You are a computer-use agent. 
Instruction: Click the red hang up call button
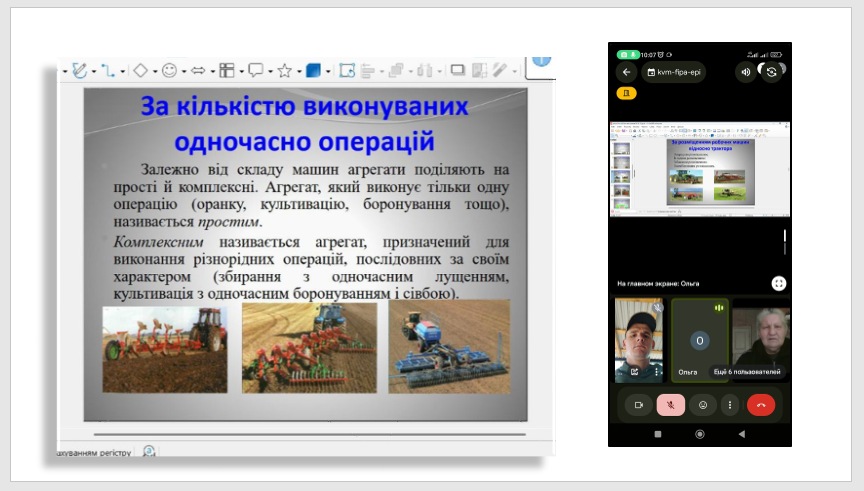[x=761, y=405]
